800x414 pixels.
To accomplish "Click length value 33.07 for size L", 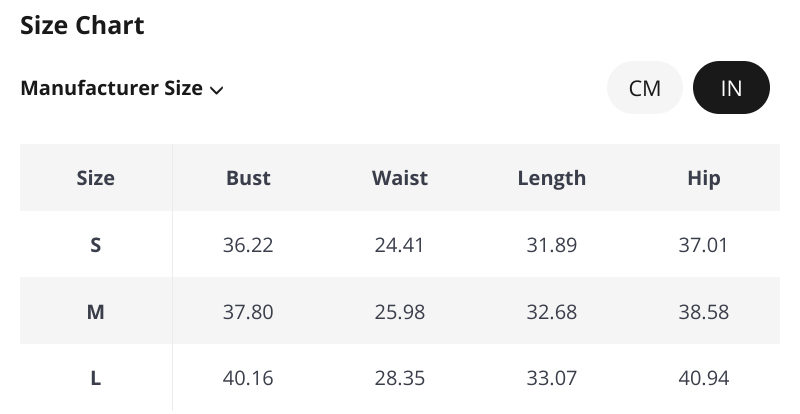I will 552,379.
